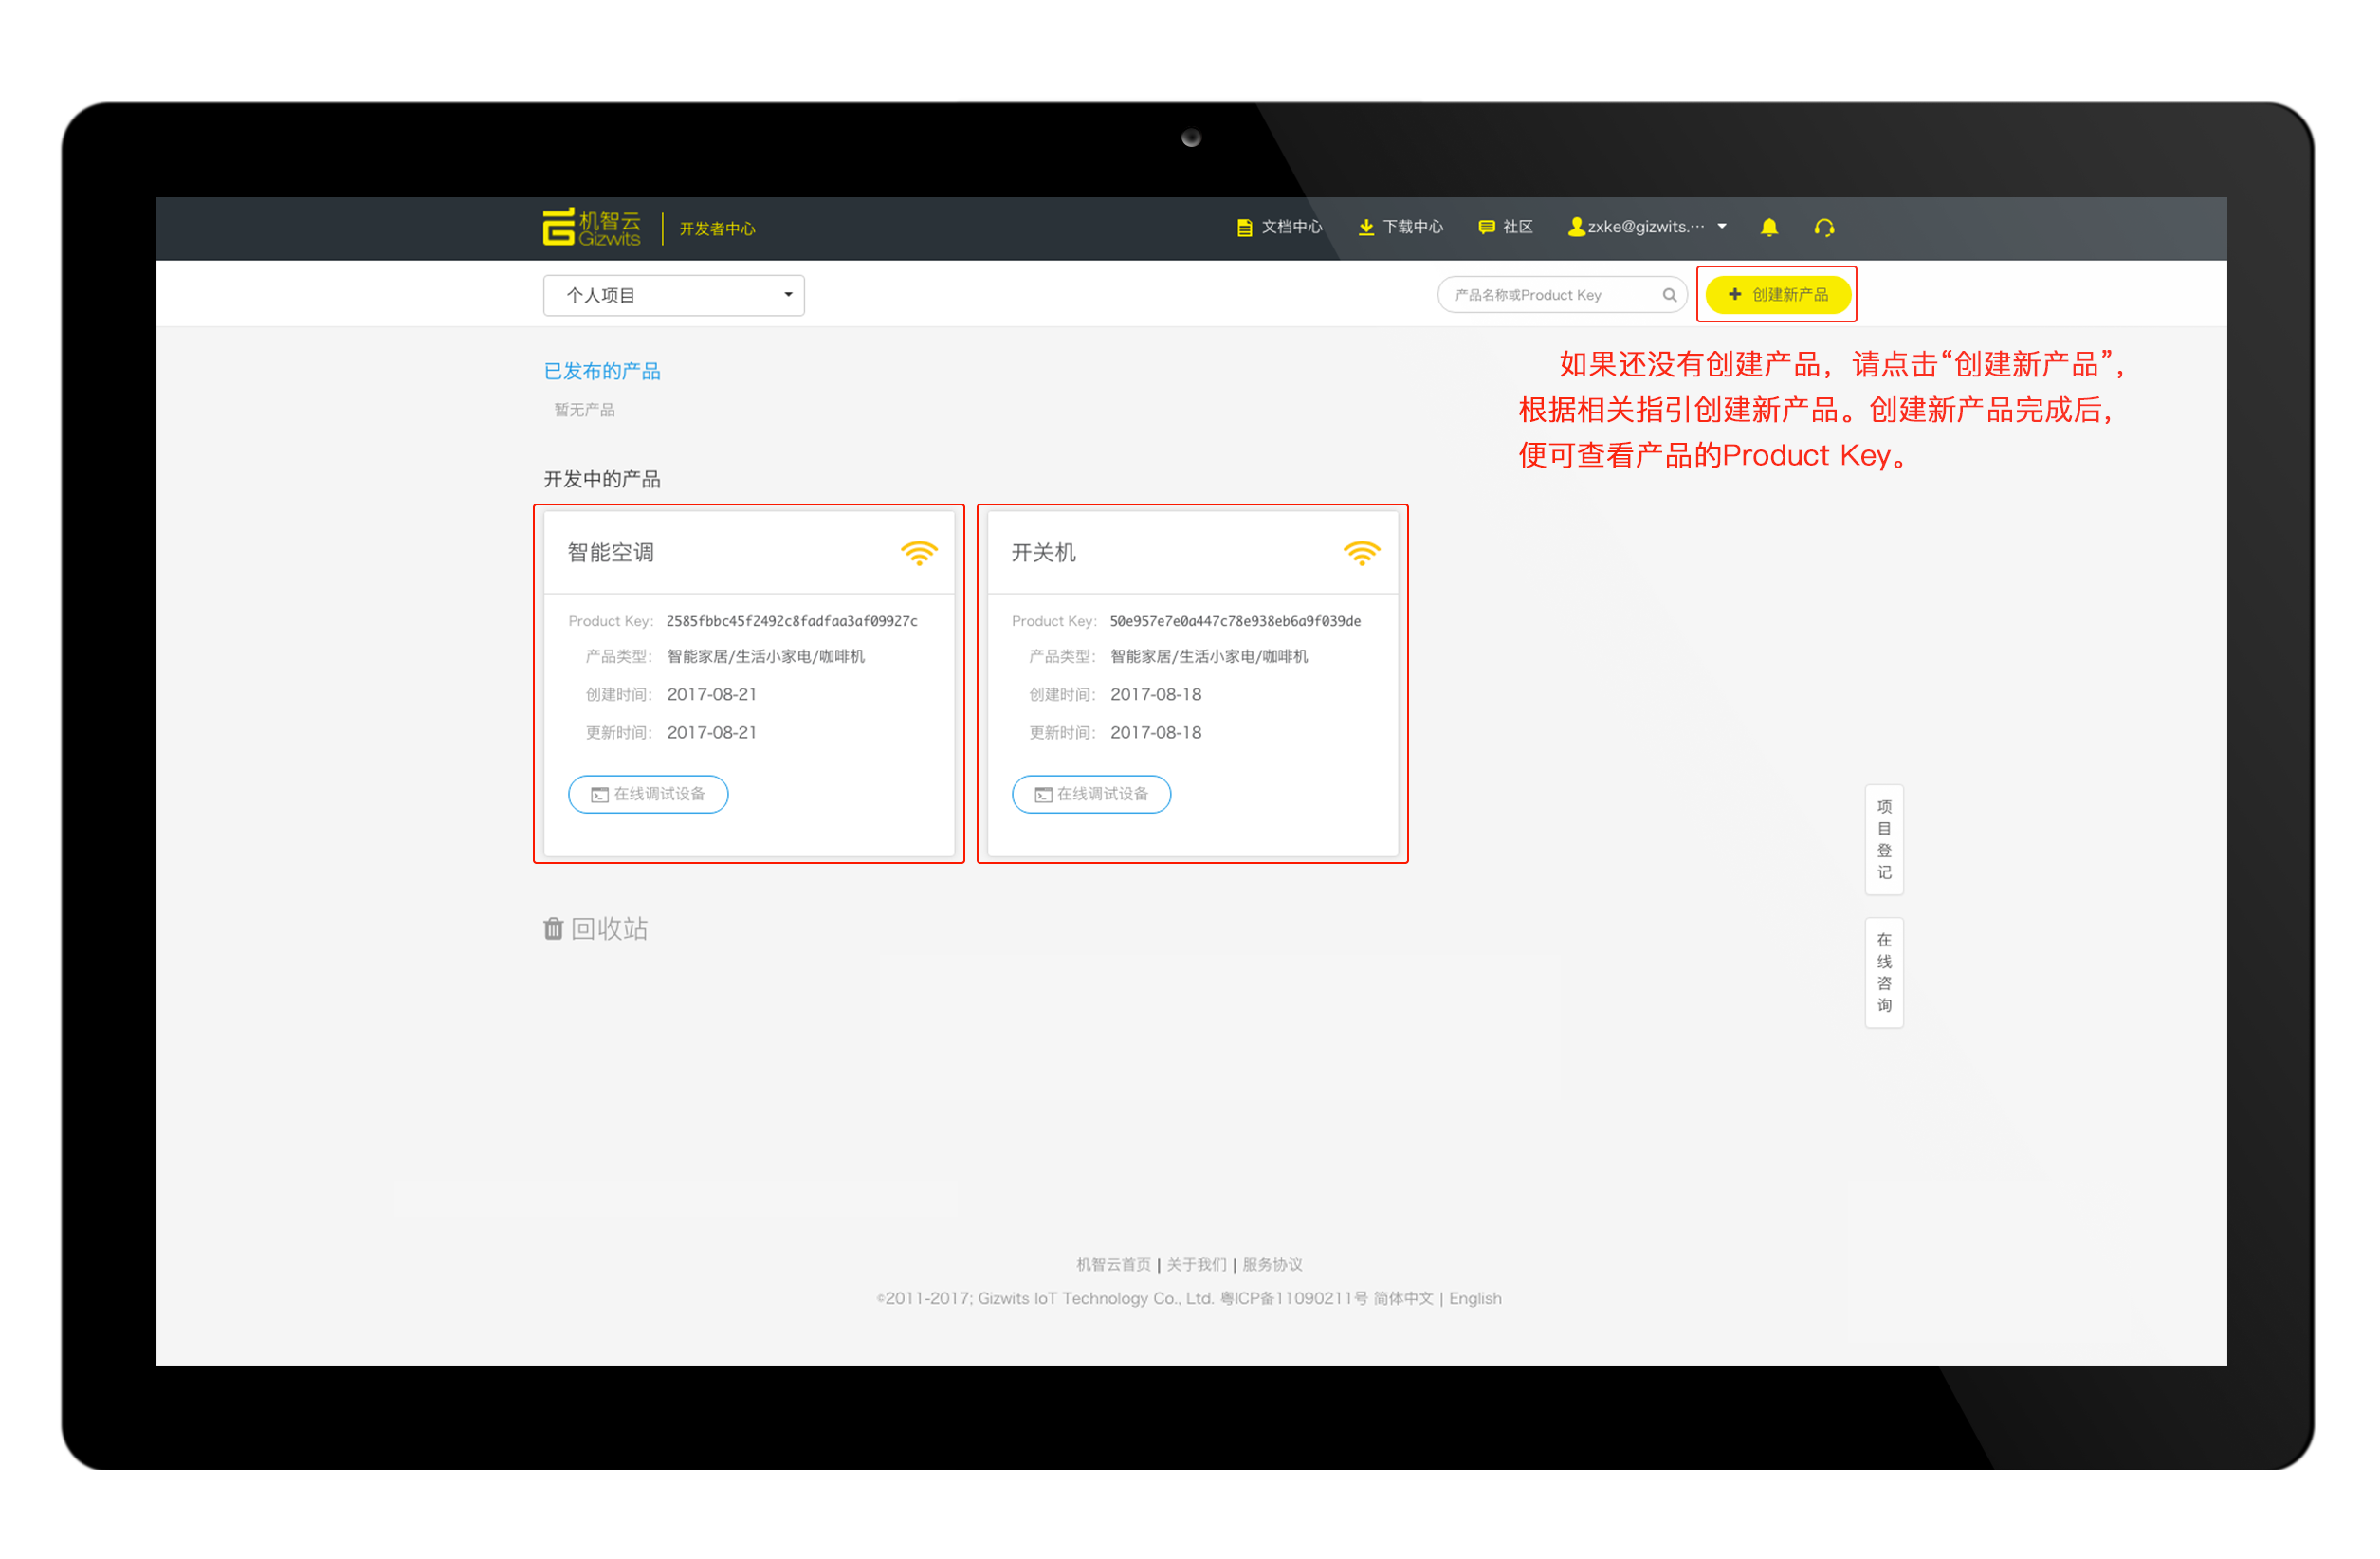Open the 项目登记 sidebar panel
The width and height of the screenshot is (2380, 1559).
pyautogui.click(x=1884, y=840)
